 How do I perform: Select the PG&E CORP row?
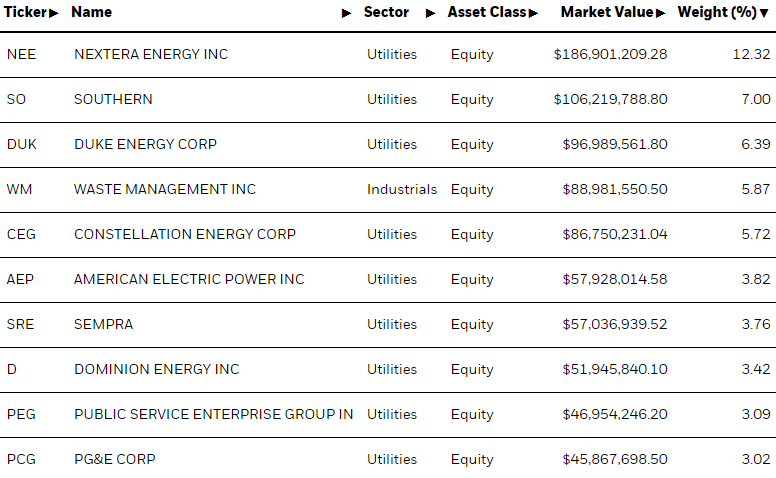(x=388, y=458)
